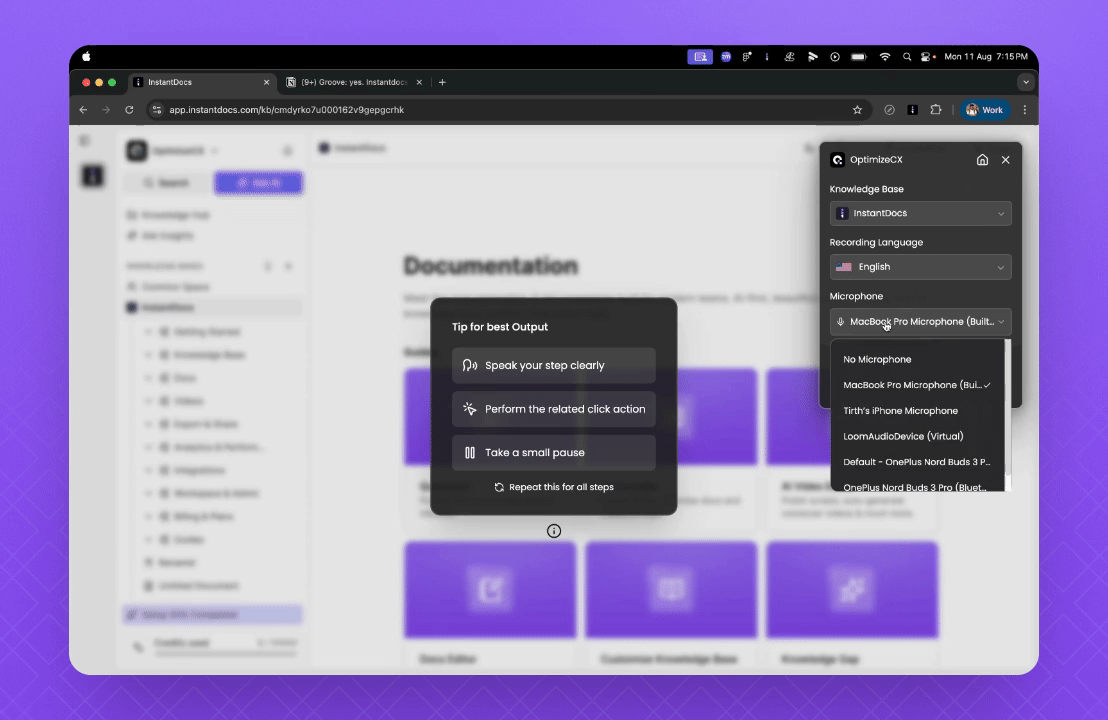
Task: Select MacBook Pro Microphone checked option
Action: coord(917,385)
